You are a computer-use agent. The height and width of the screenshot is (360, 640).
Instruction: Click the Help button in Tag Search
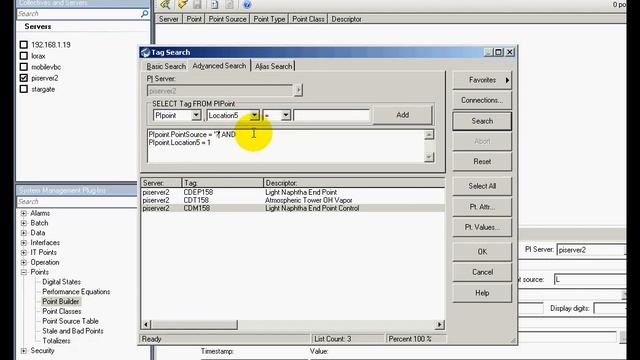pos(482,293)
